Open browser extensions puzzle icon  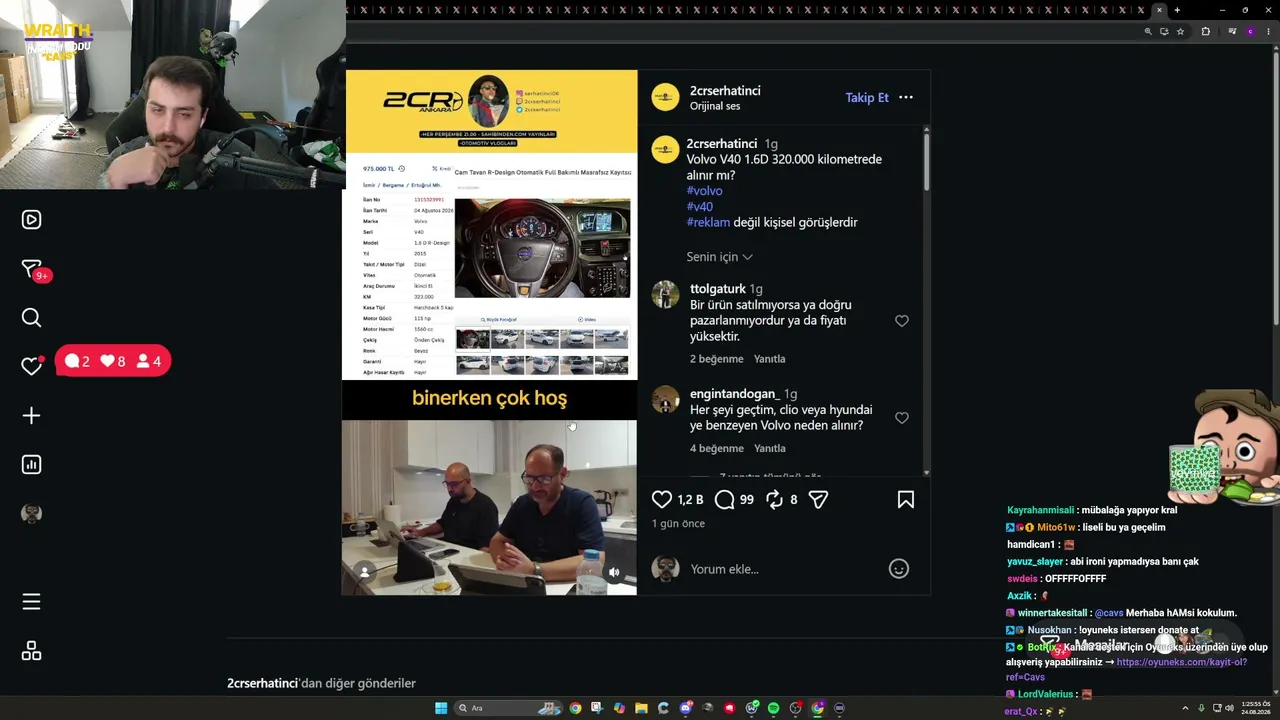point(1205,32)
